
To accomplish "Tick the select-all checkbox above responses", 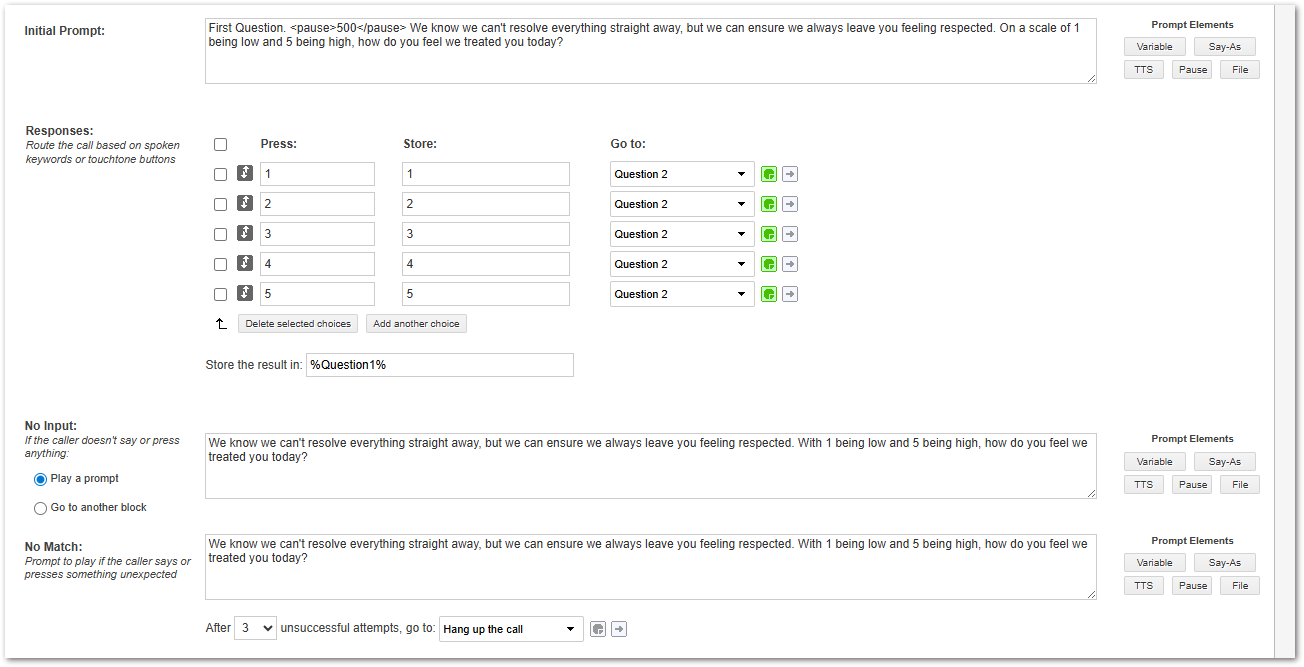I will (x=221, y=144).
